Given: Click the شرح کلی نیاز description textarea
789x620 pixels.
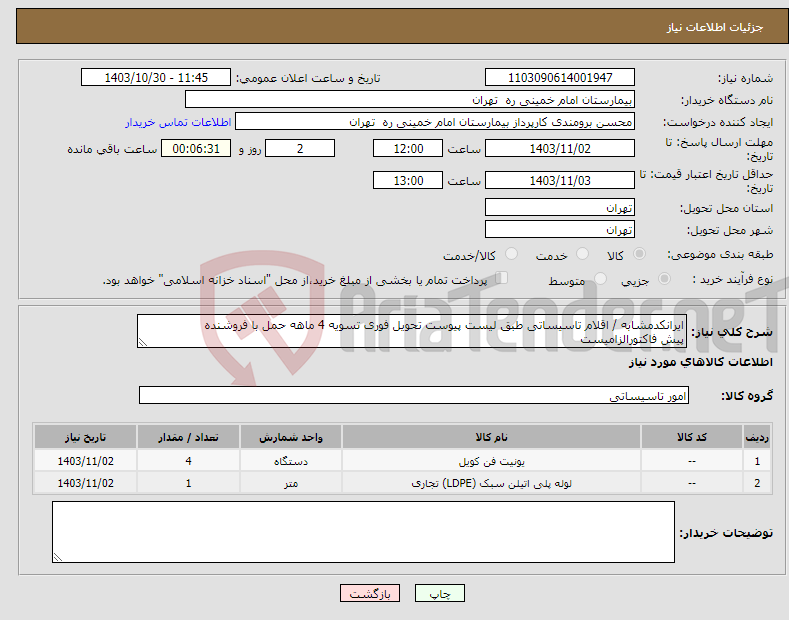Looking at the screenshot, I should pyautogui.click(x=412, y=331).
